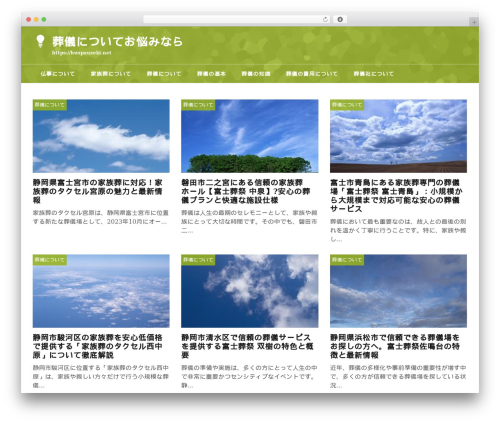The width and height of the screenshot is (500, 423).
Task: Open article titled 静岡県浜松市で信頼できる葬儀場
Action: [x=395, y=346]
